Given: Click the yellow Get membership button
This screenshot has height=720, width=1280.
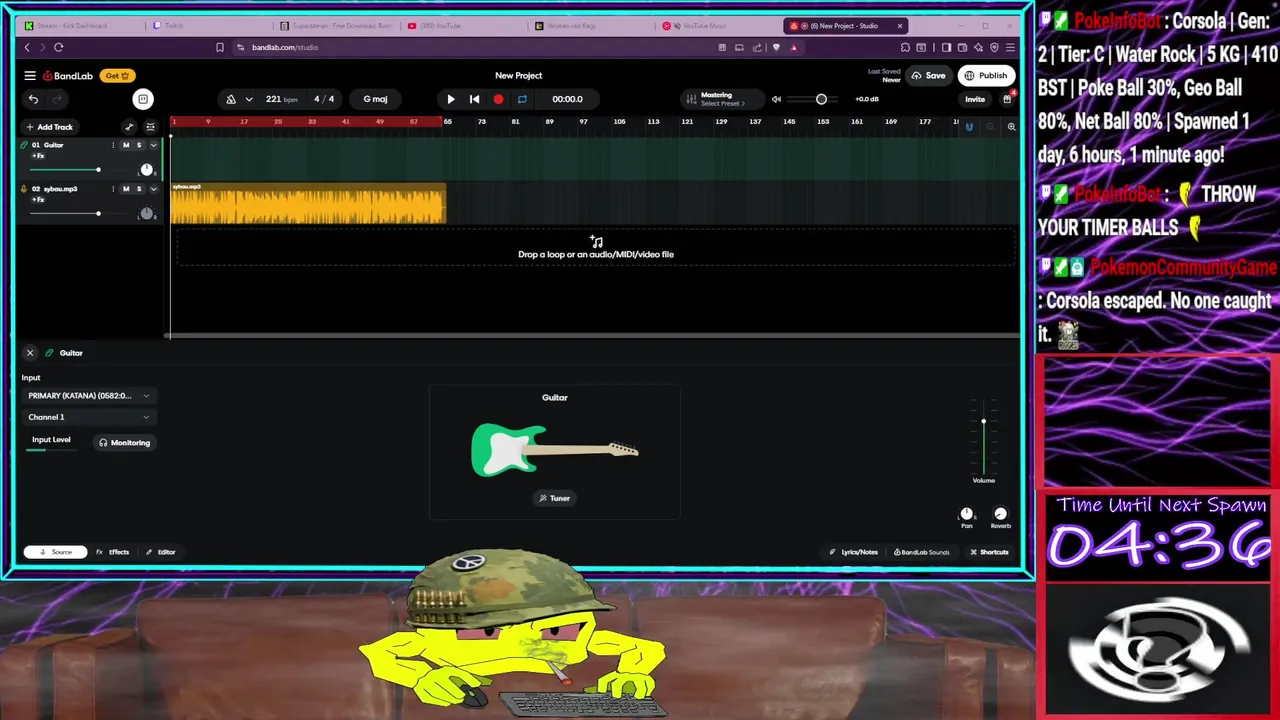Looking at the screenshot, I should 117,76.
